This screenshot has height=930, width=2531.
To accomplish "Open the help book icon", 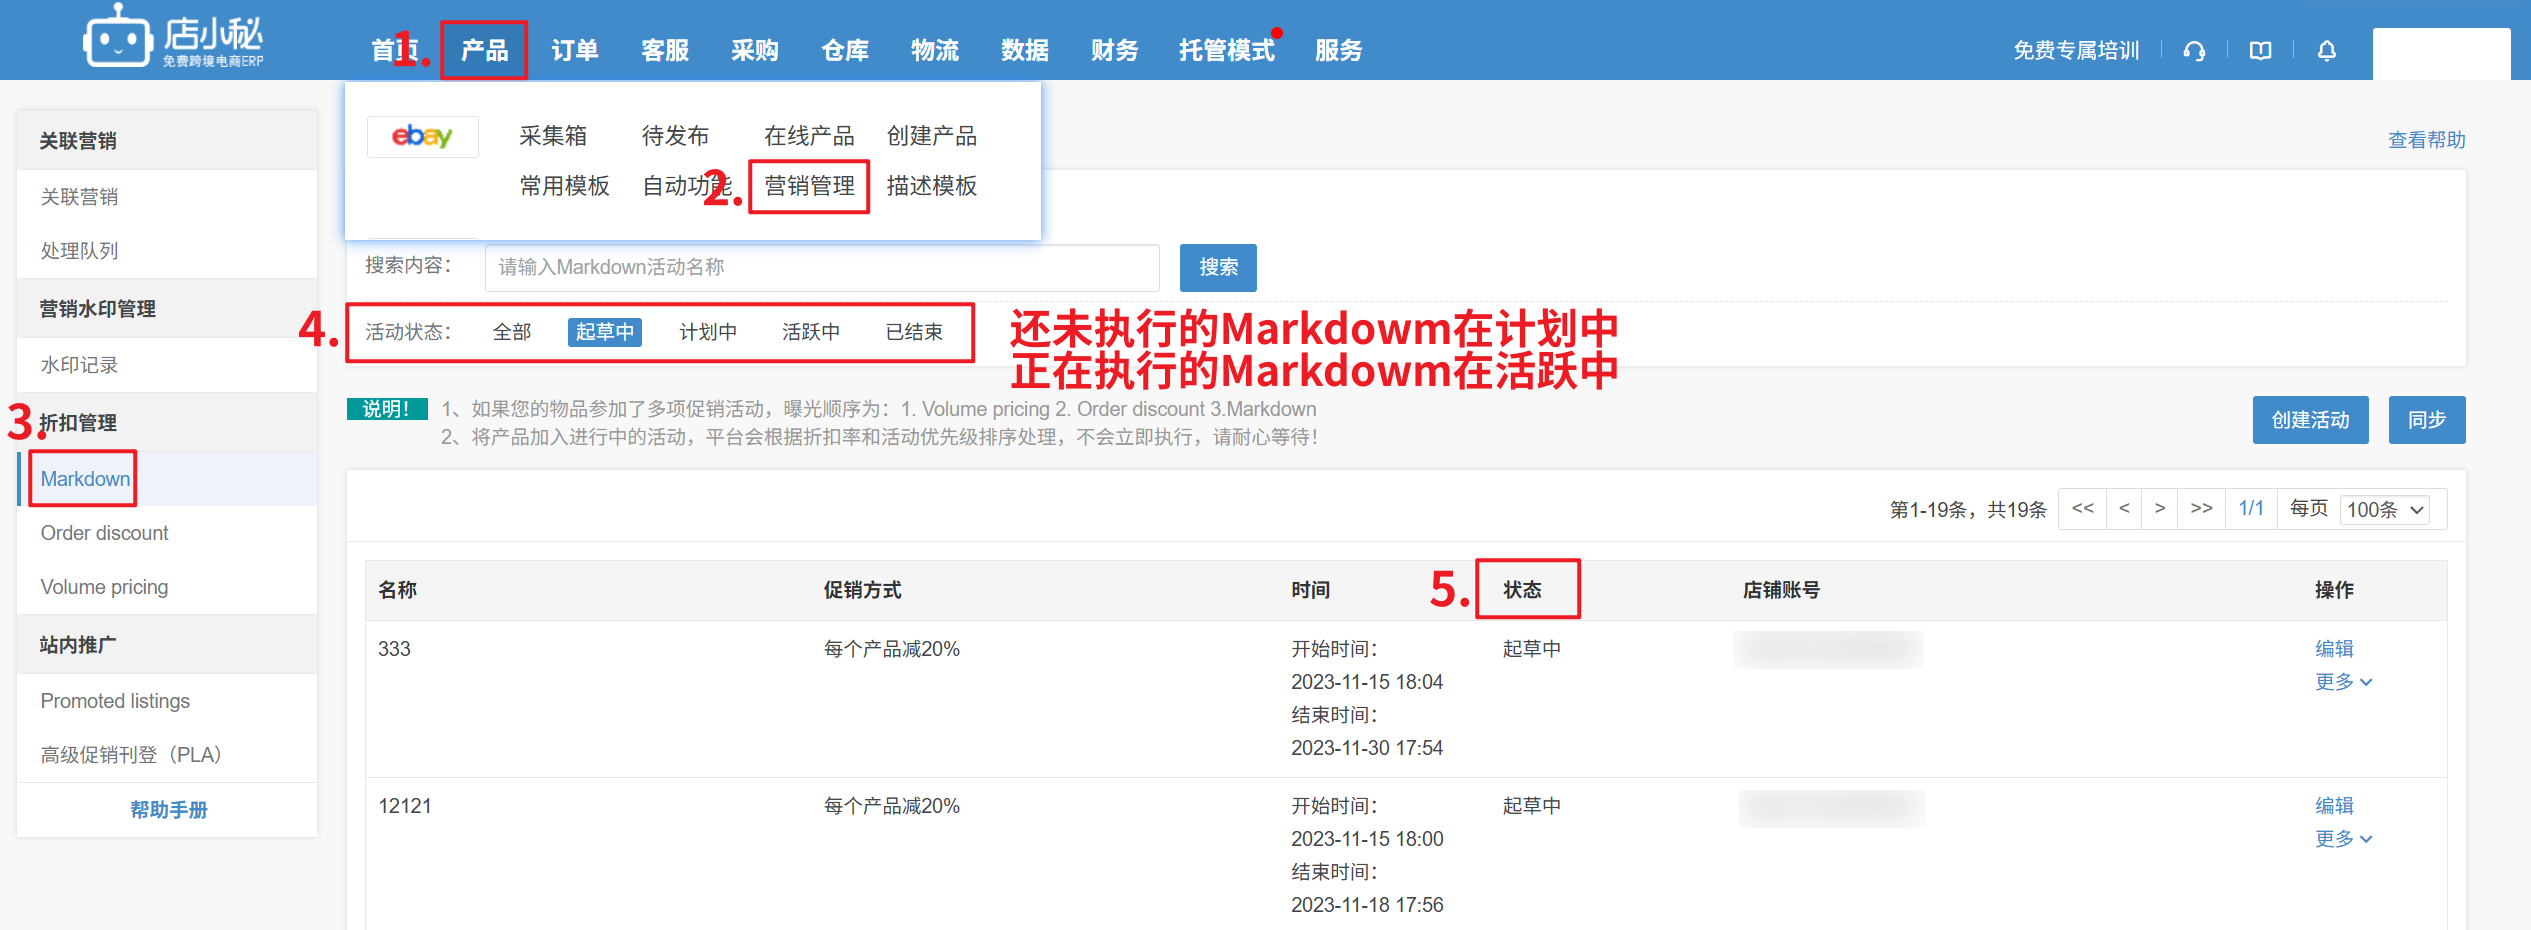I will pos(2260,51).
